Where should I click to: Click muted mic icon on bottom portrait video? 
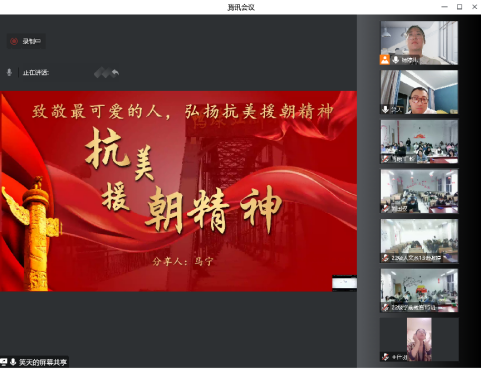(385, 357)
